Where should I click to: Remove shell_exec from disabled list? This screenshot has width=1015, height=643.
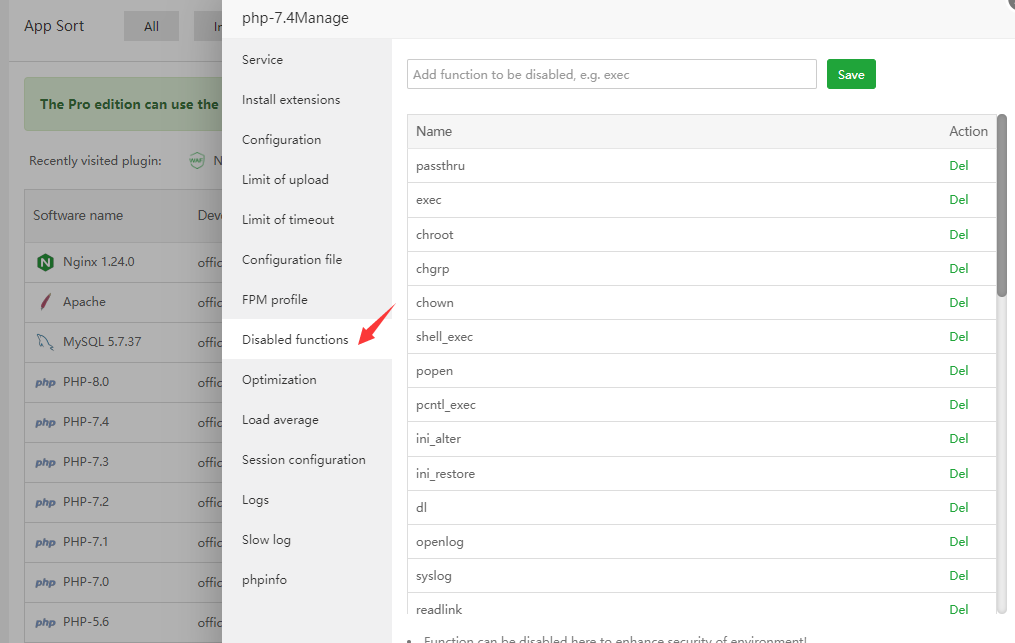959,337
